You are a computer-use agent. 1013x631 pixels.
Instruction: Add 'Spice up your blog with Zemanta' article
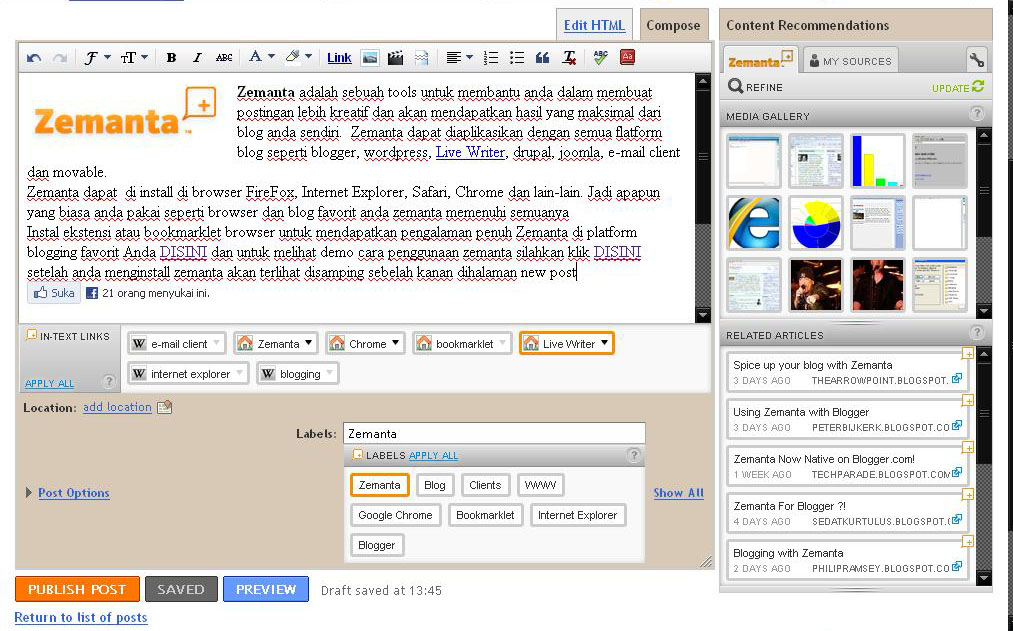967,354
